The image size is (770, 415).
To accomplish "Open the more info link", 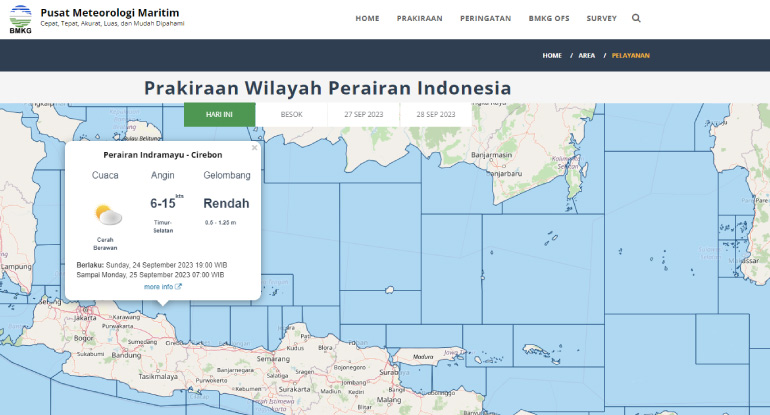I will pyautogui.click(x=158, y=287).
